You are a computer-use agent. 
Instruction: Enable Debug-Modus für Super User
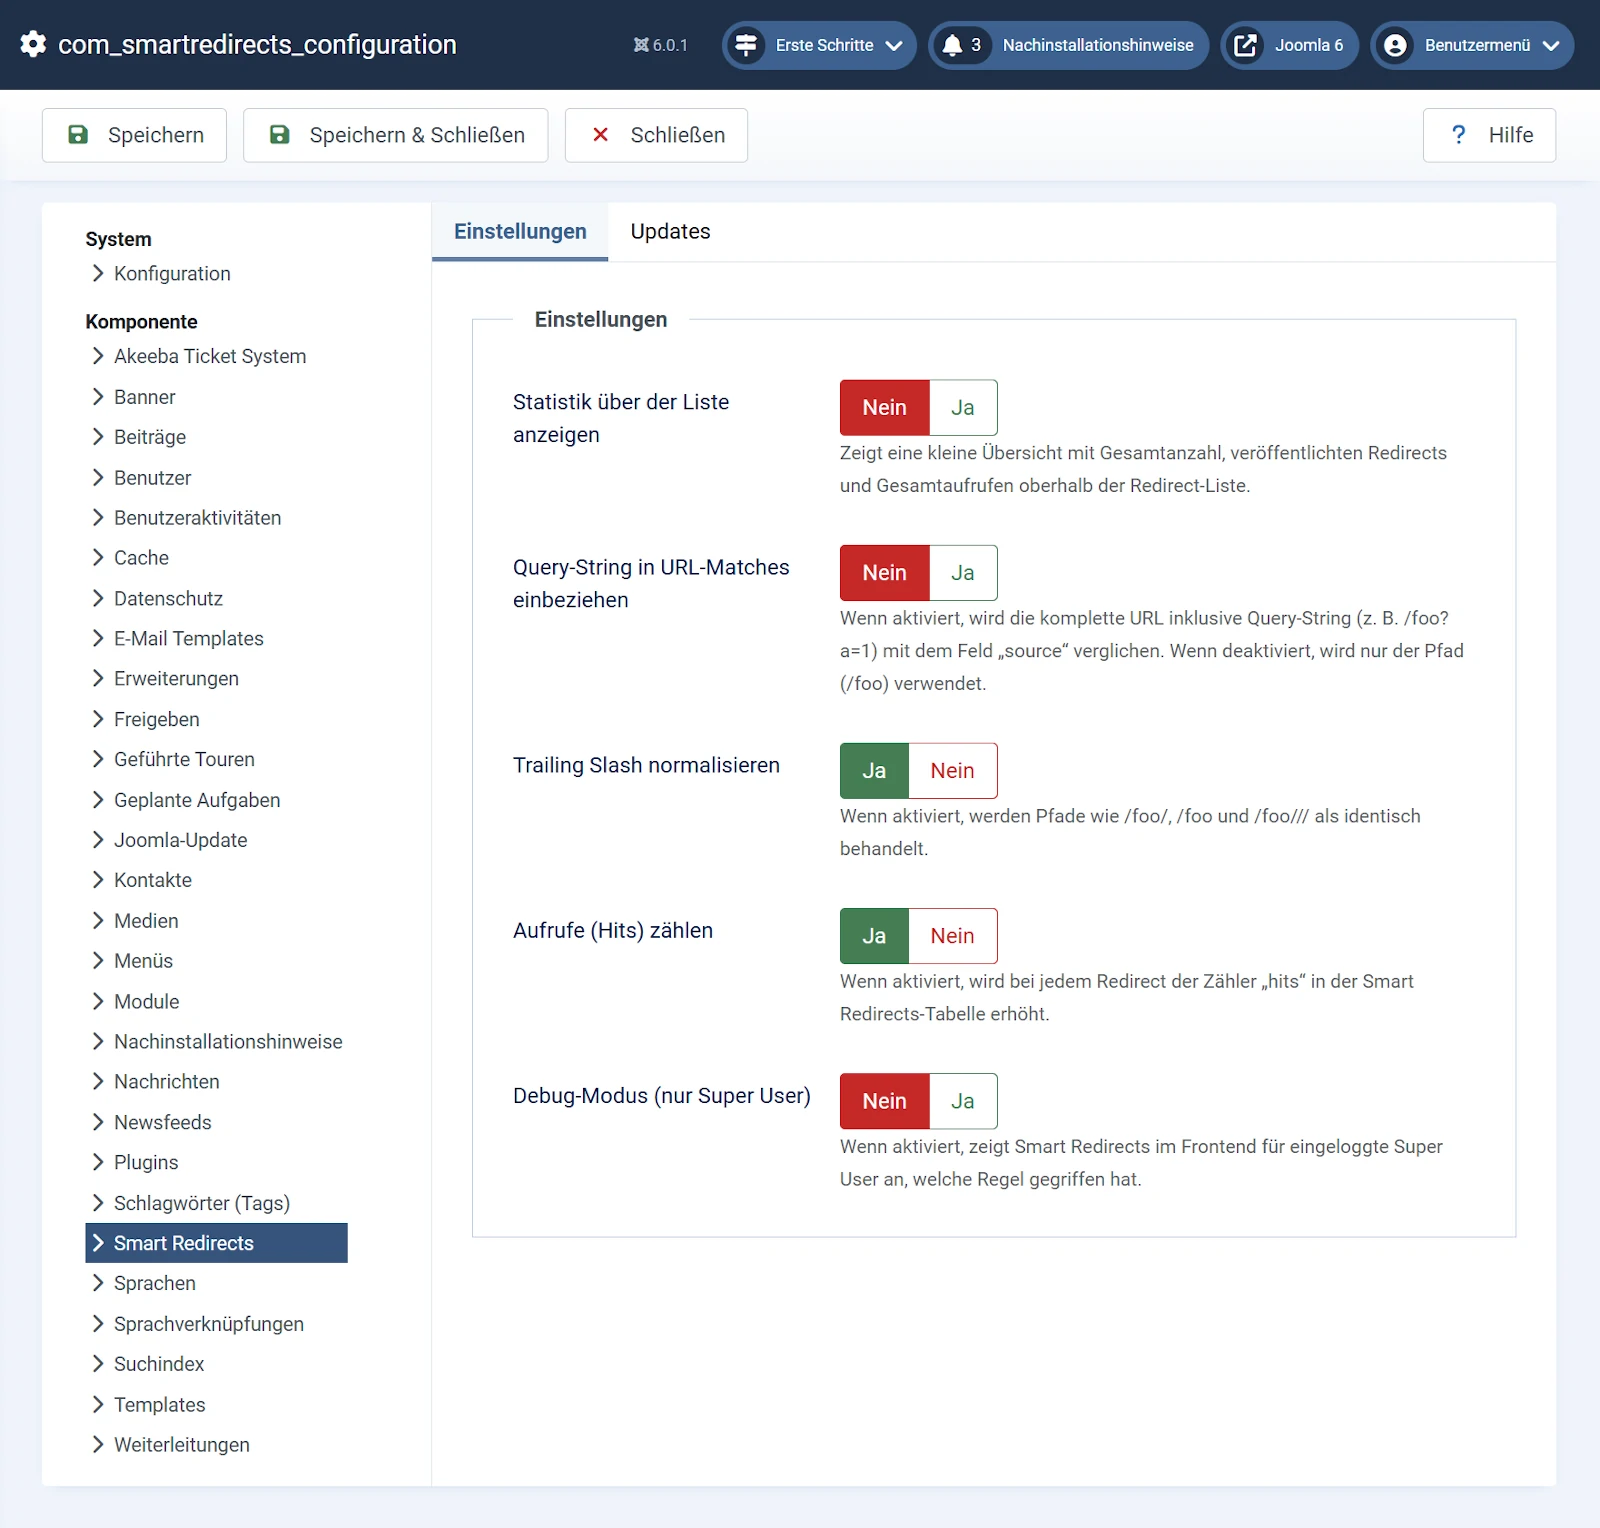click(962, 1101)
